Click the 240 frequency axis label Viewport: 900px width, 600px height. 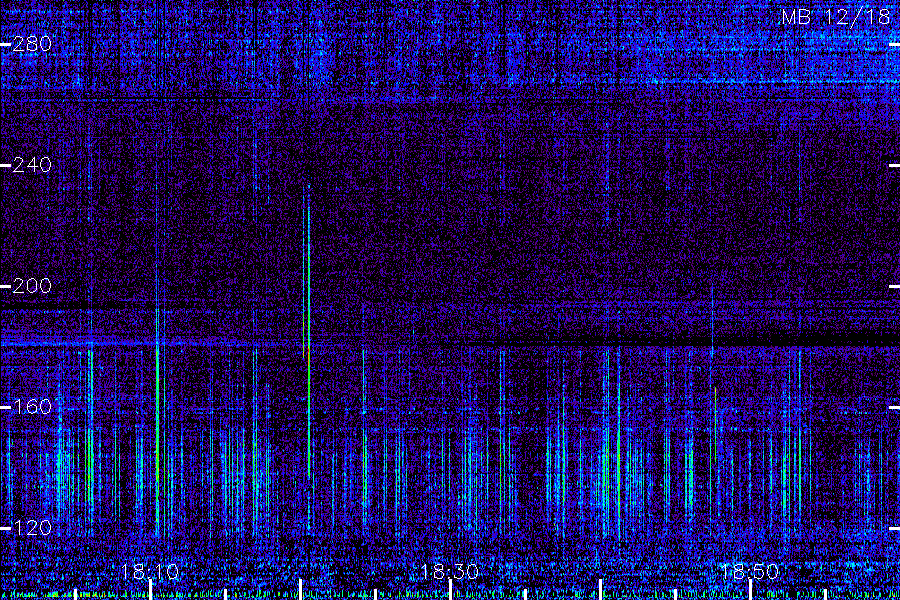(32, 165)
